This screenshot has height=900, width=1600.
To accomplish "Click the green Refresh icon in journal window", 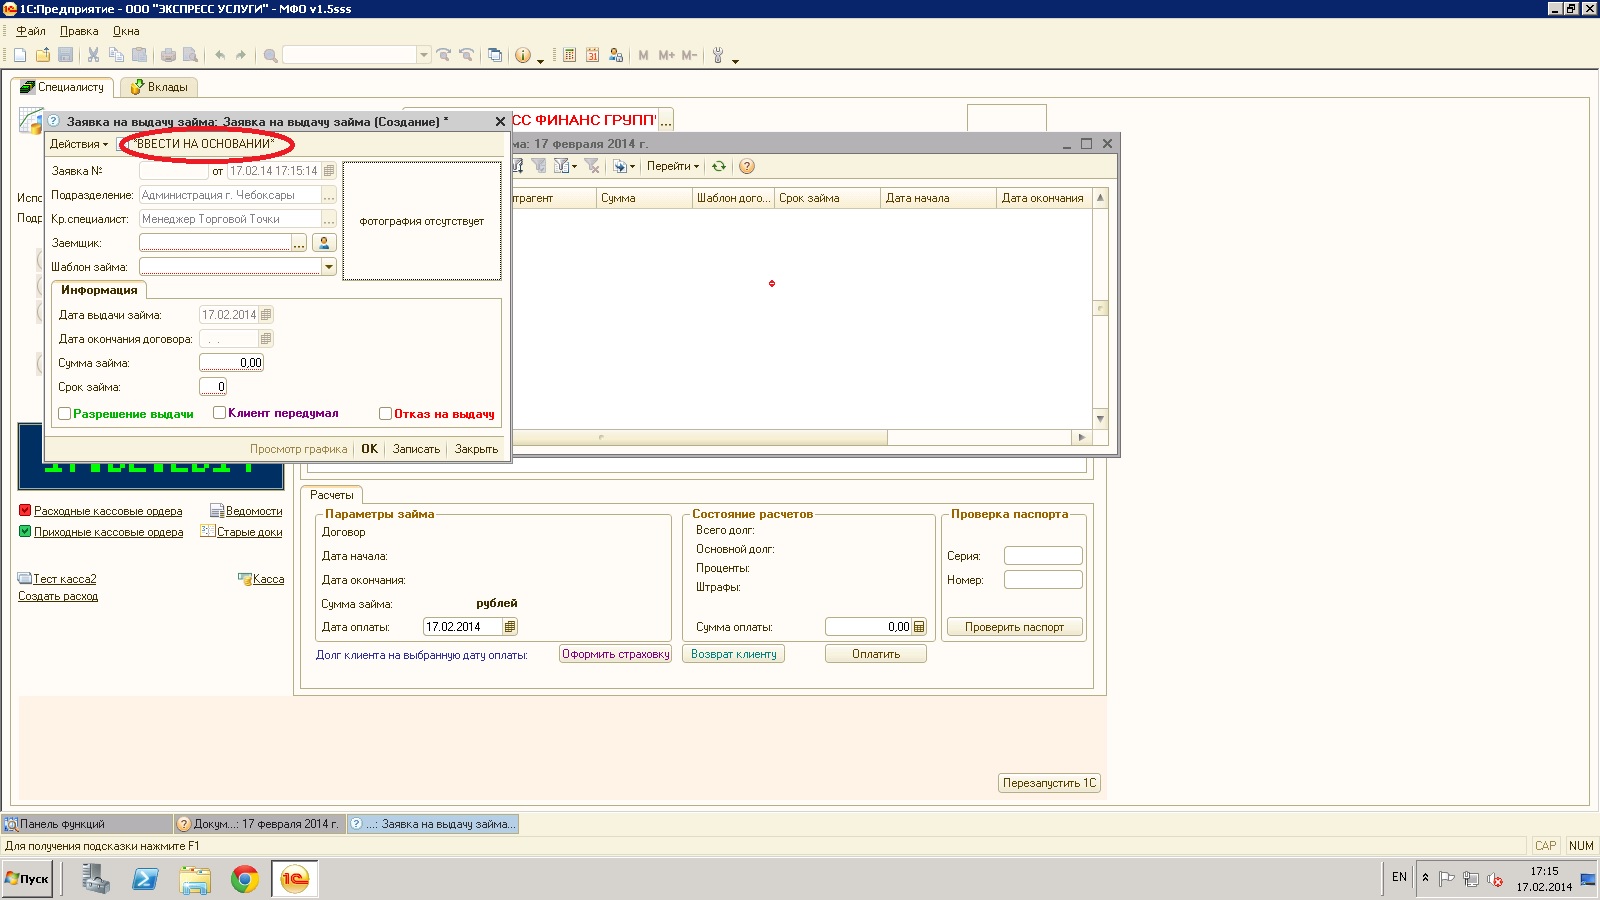I will (x=718, y=166).
